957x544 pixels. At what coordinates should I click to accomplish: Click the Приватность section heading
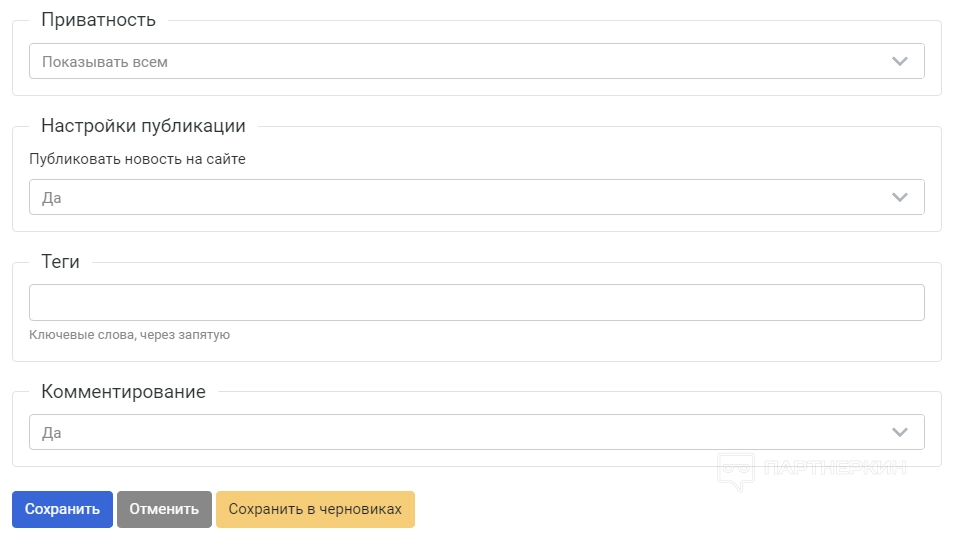(98, 20)
